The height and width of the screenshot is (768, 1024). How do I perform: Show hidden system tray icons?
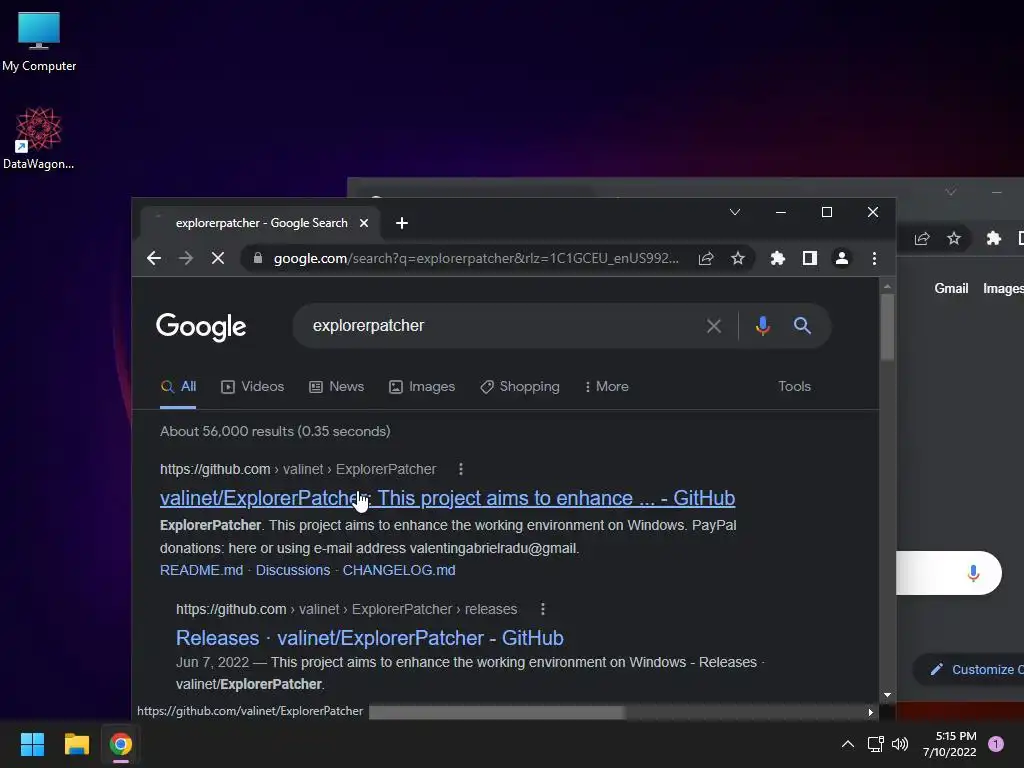click(848, 744)
